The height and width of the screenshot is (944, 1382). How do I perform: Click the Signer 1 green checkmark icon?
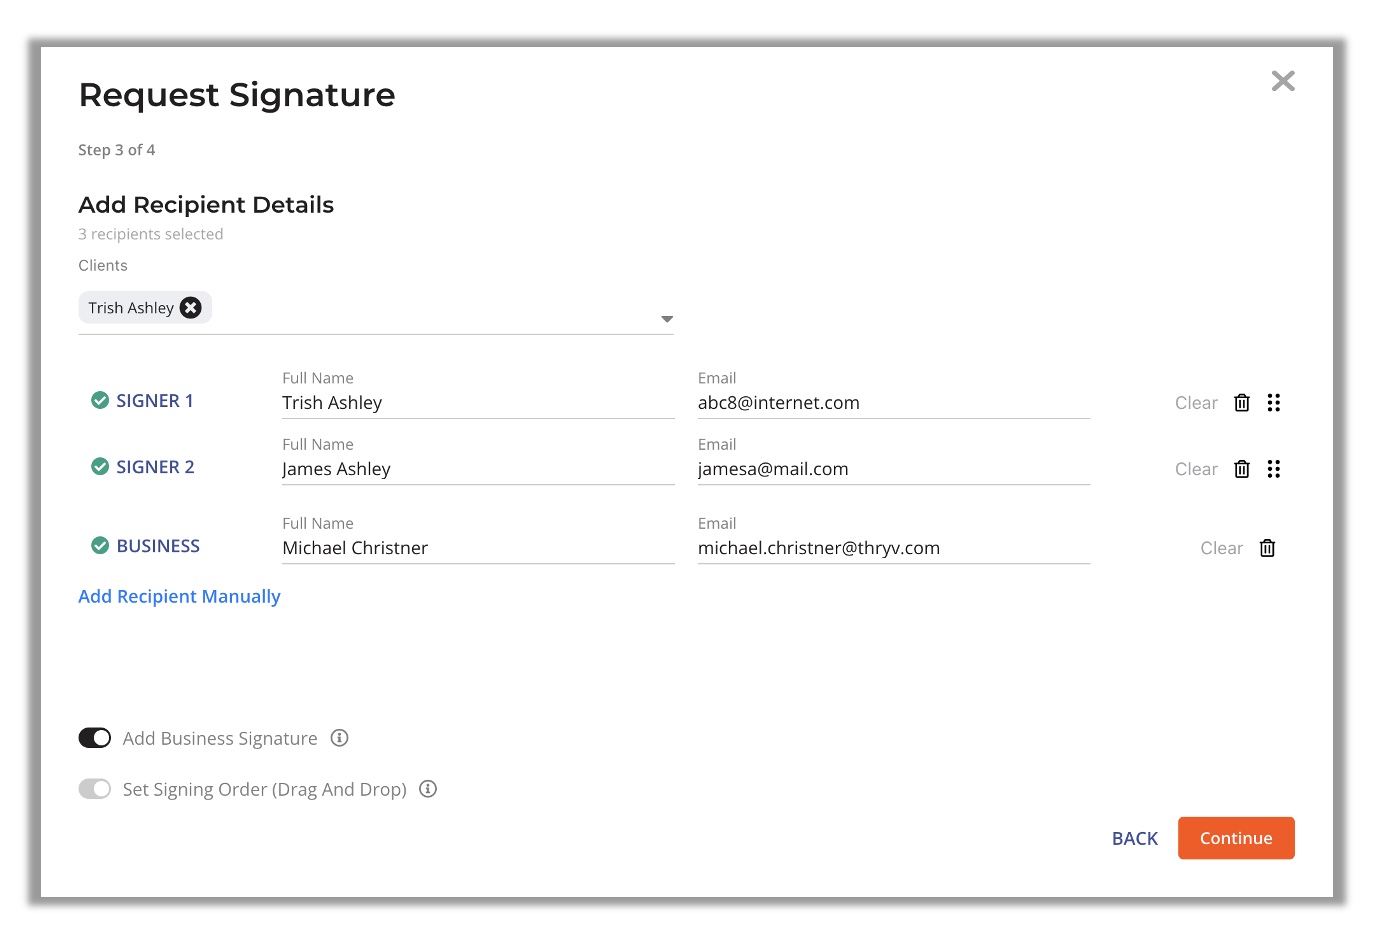pyautogui.click(x=100, y=400)
